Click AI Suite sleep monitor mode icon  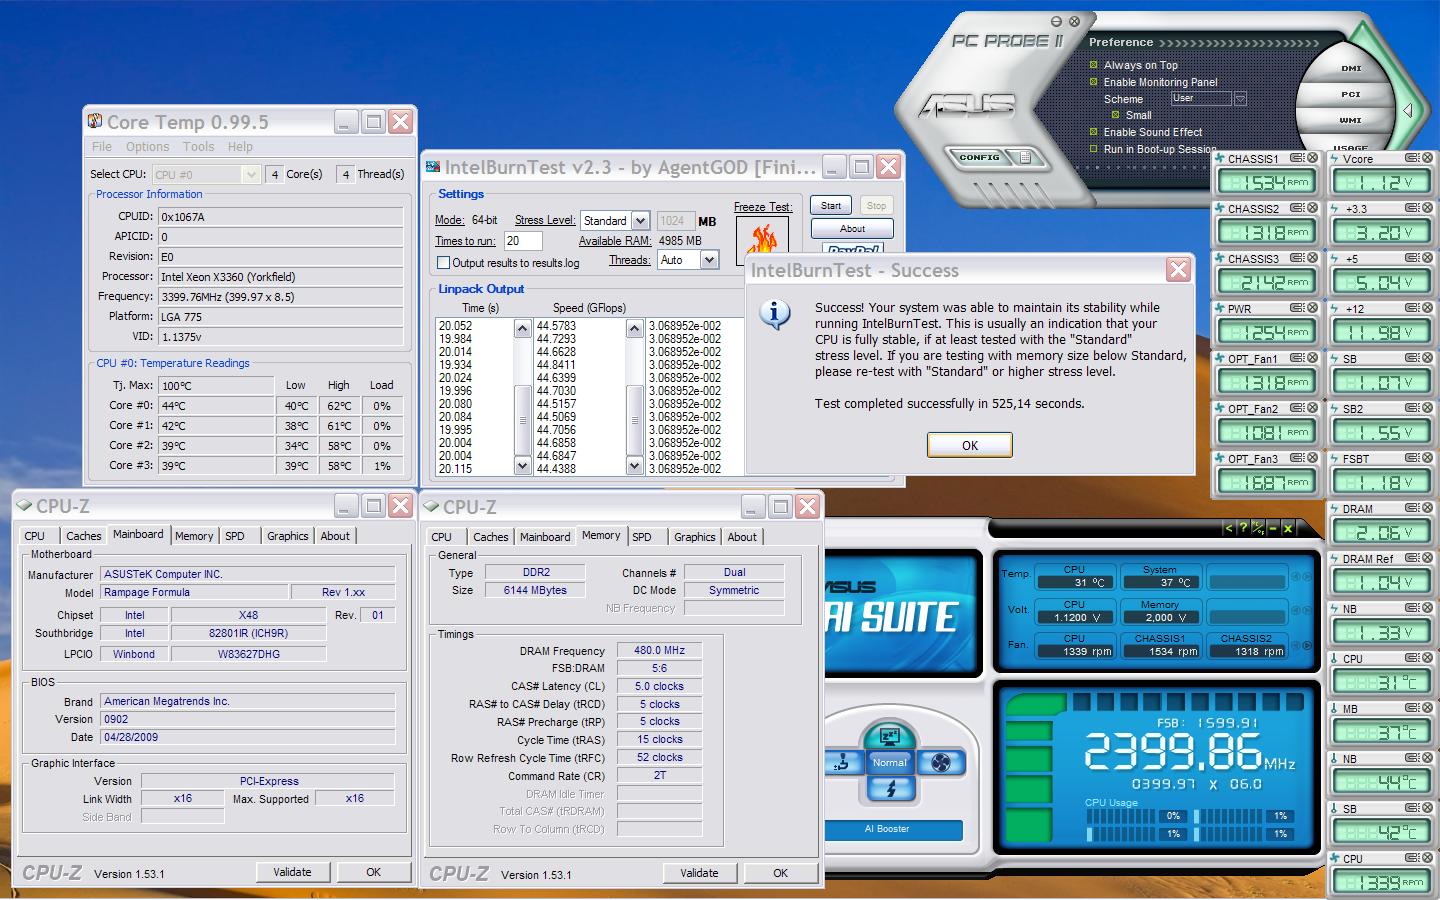pos(889,737)
